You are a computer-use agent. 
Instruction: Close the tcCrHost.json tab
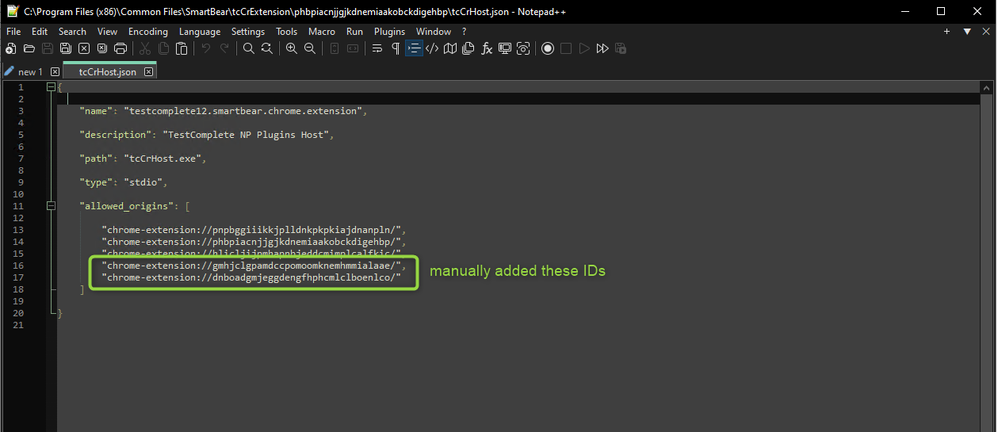pos(148,72)
